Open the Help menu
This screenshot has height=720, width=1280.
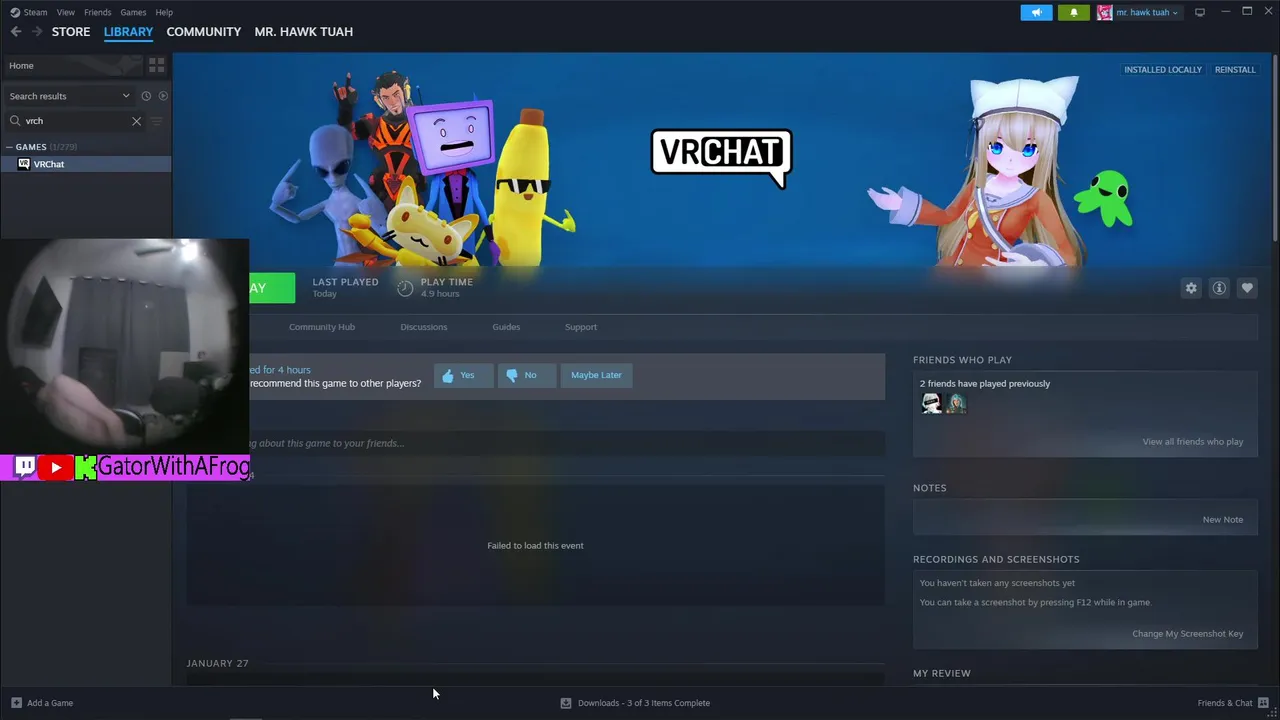(x=164, y=12)
